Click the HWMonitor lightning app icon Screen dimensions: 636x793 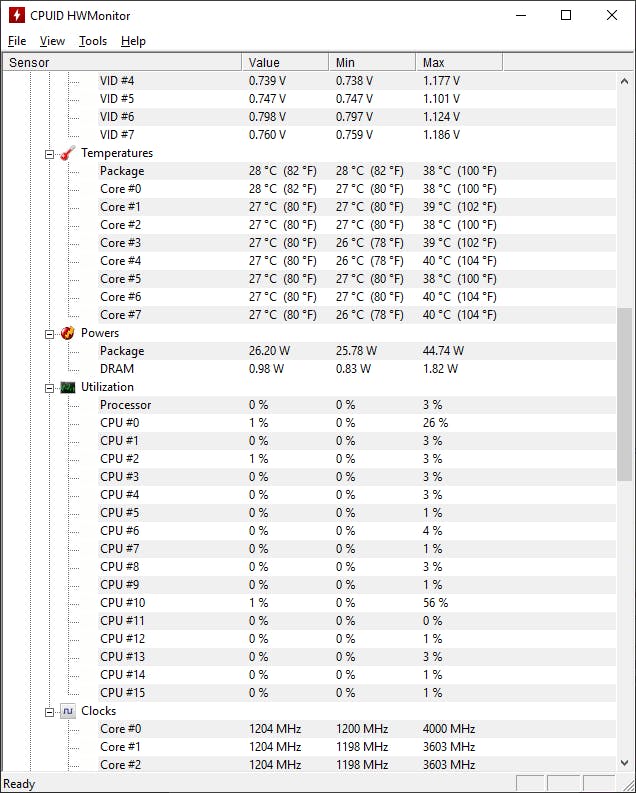(x=16, y=15)
